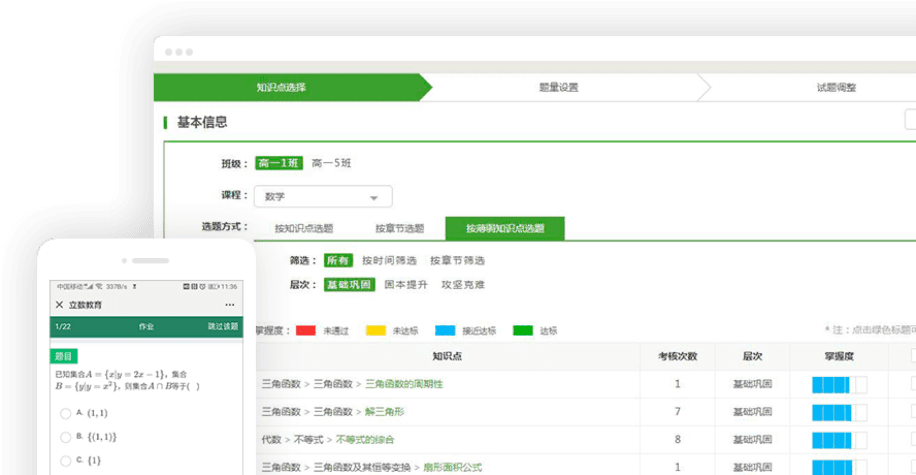Switch to the 按知识点选题 tab

[304, 228]
